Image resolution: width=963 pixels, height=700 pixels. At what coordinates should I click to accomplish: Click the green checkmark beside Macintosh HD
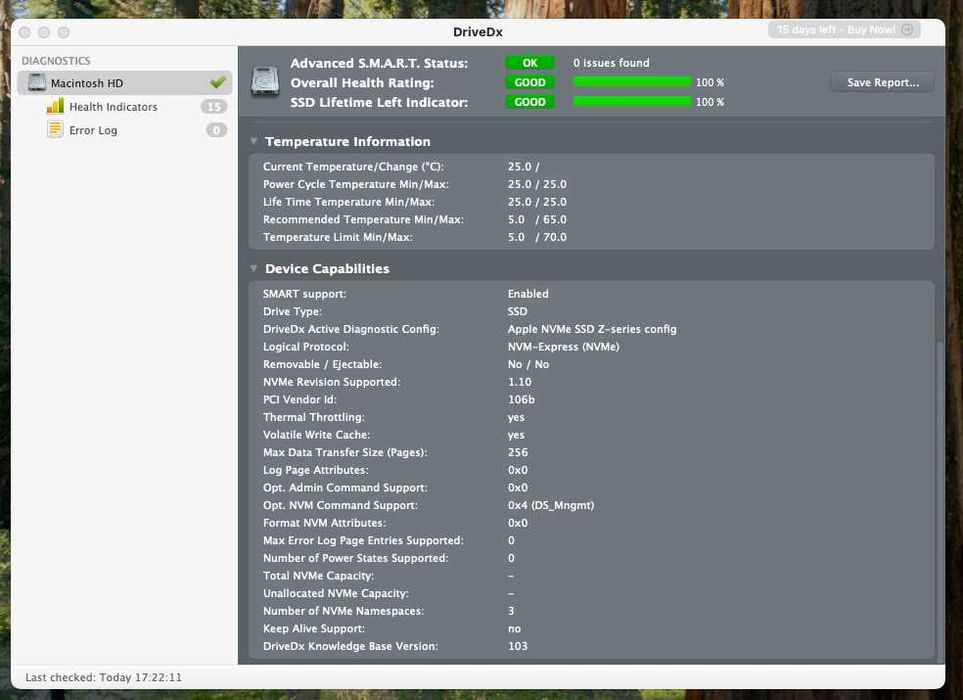pos(217,82)
